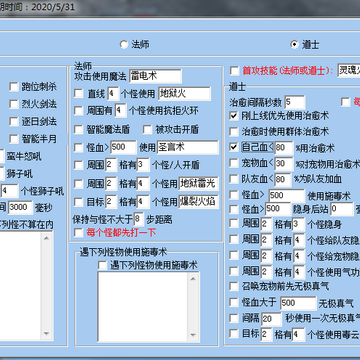
Task: Enable the 目标 个怪用 爆裂火焰 checkbox
Action: [x=78, y=202]
